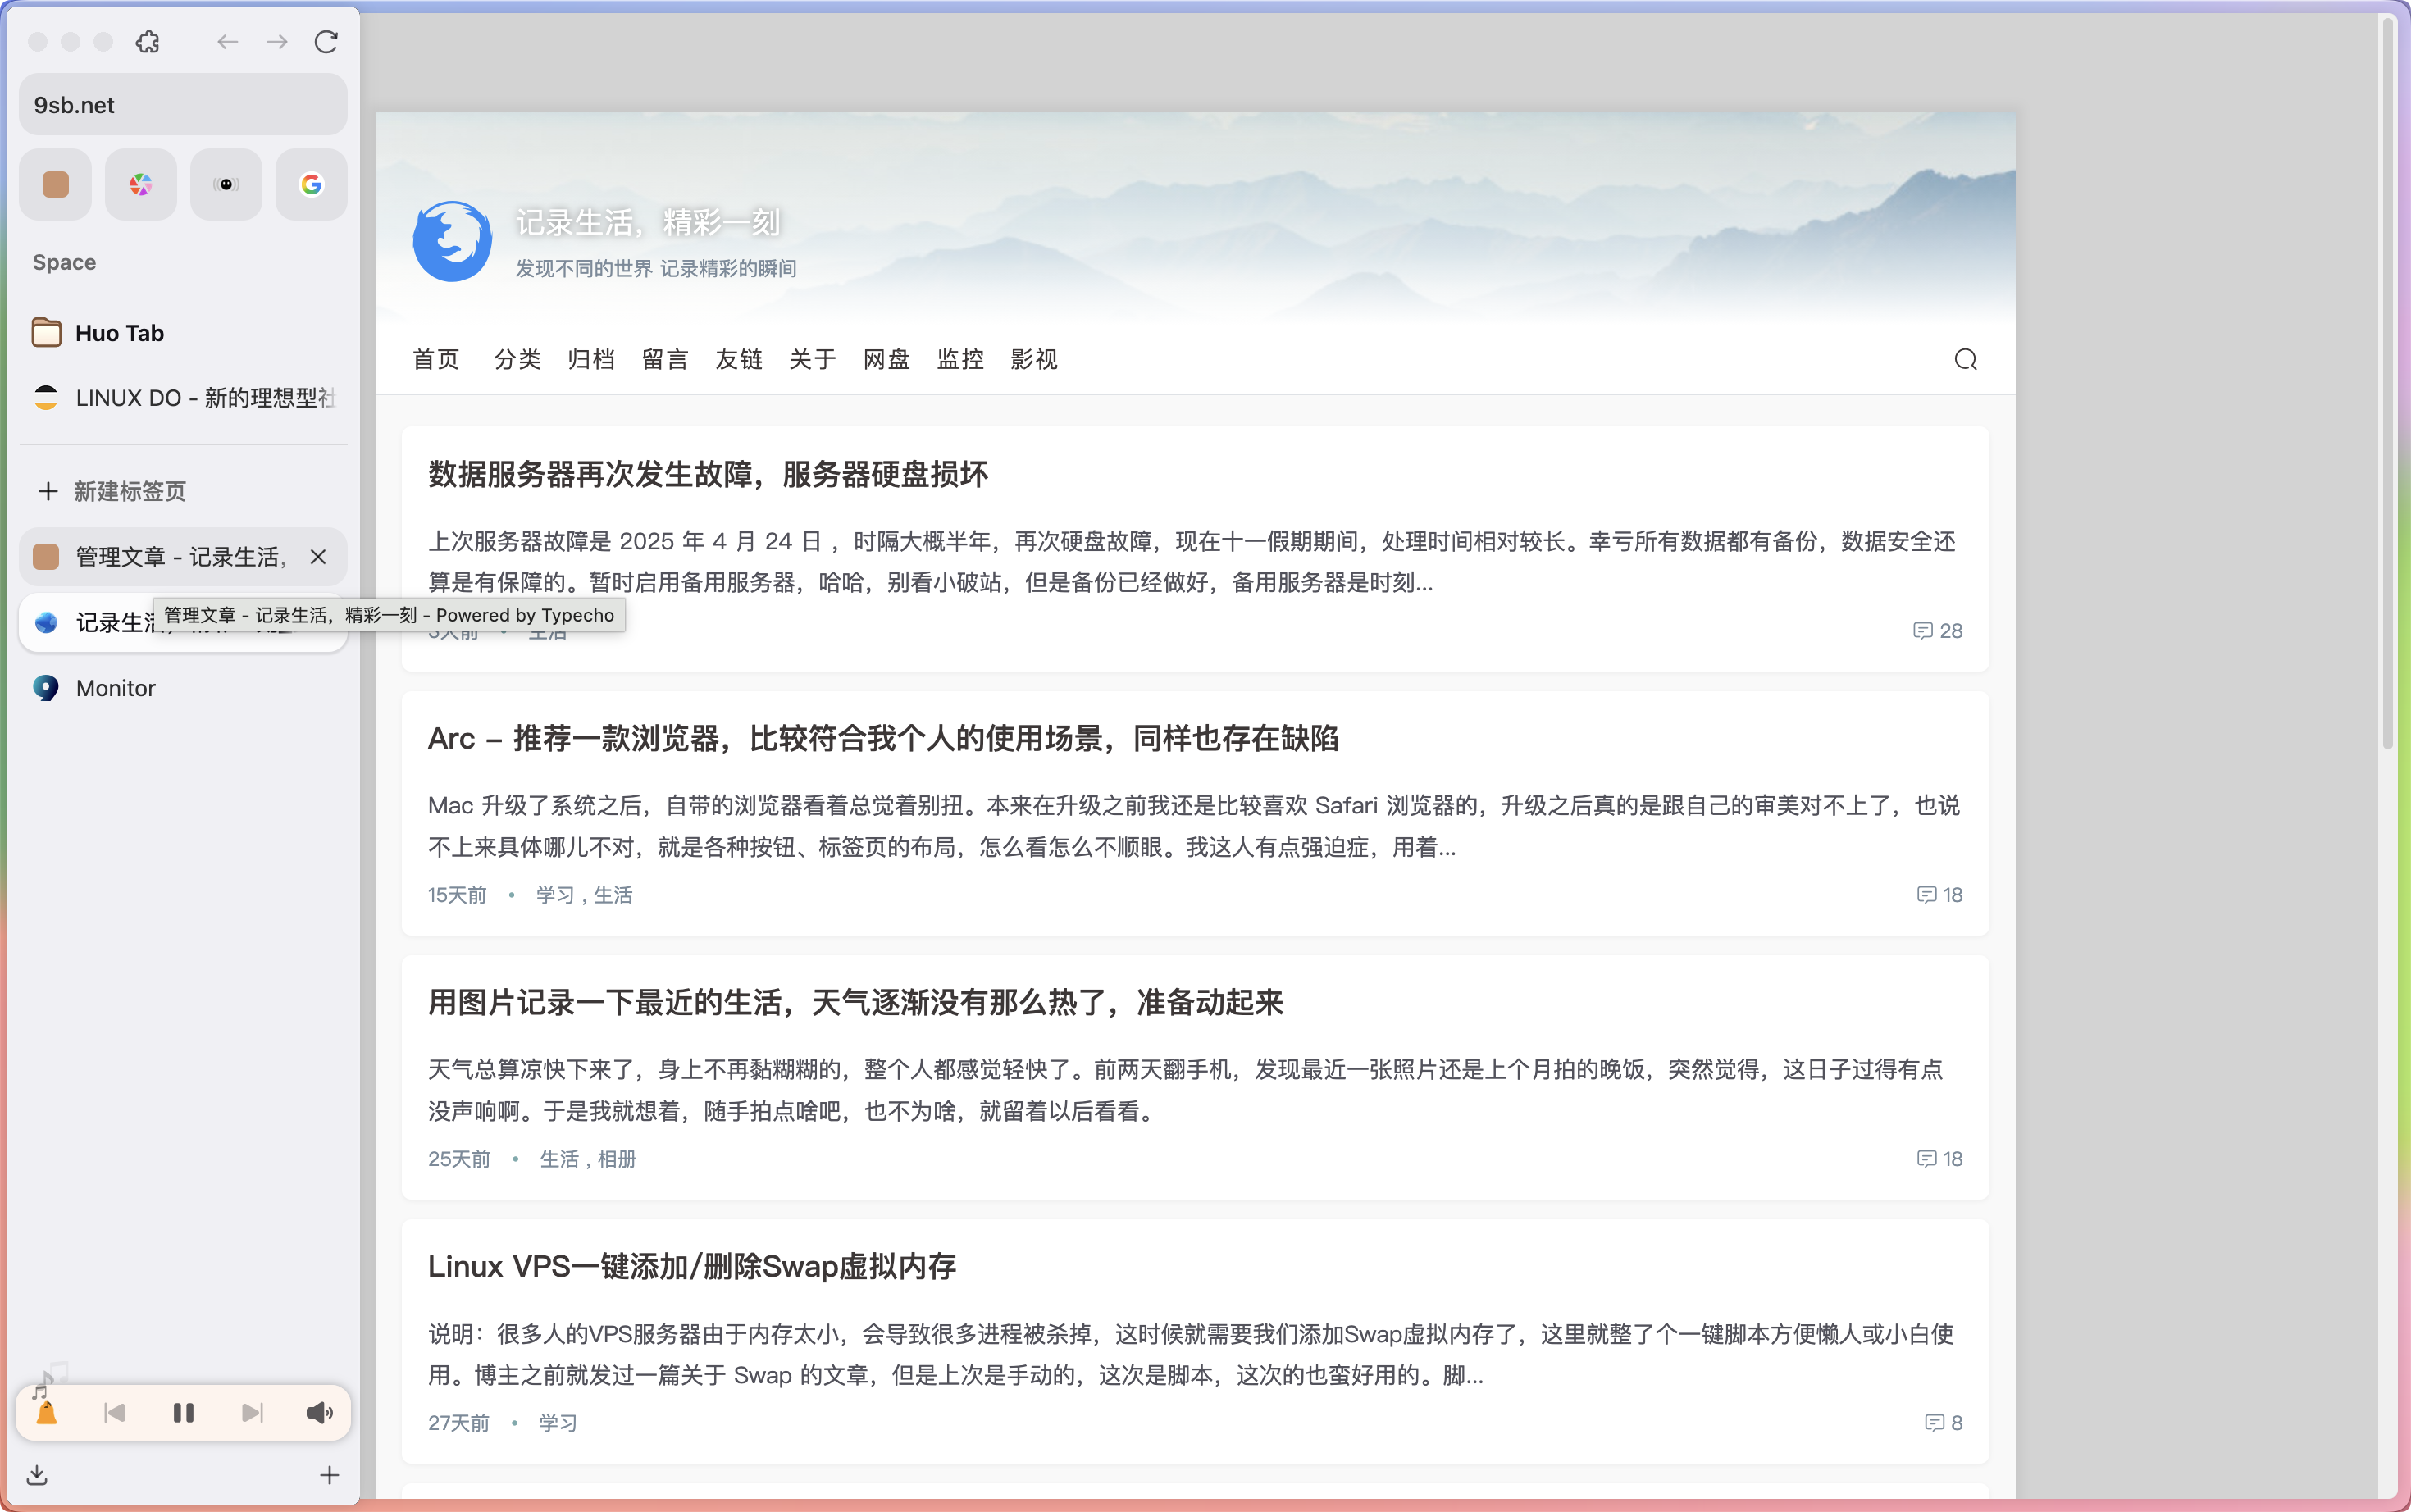Open the pinned Google shortcut
Viewport: 2411px width, 1512px height.
[x=311, y=184]
